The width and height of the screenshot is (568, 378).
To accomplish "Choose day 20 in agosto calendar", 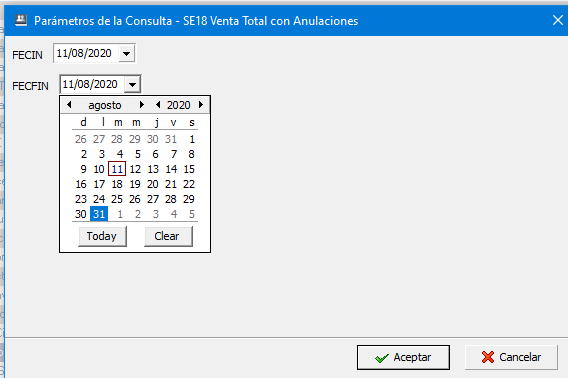I will pos(153,184).
